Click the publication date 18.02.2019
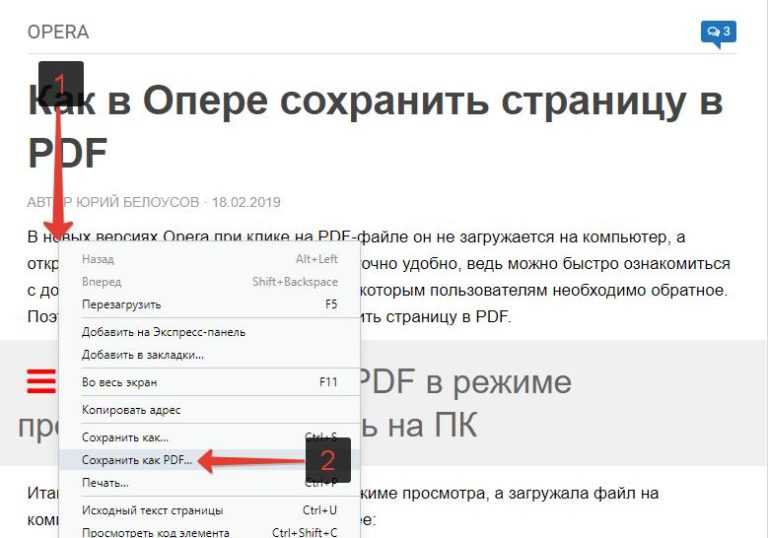 pyautogui.click(x=246, y=202)
